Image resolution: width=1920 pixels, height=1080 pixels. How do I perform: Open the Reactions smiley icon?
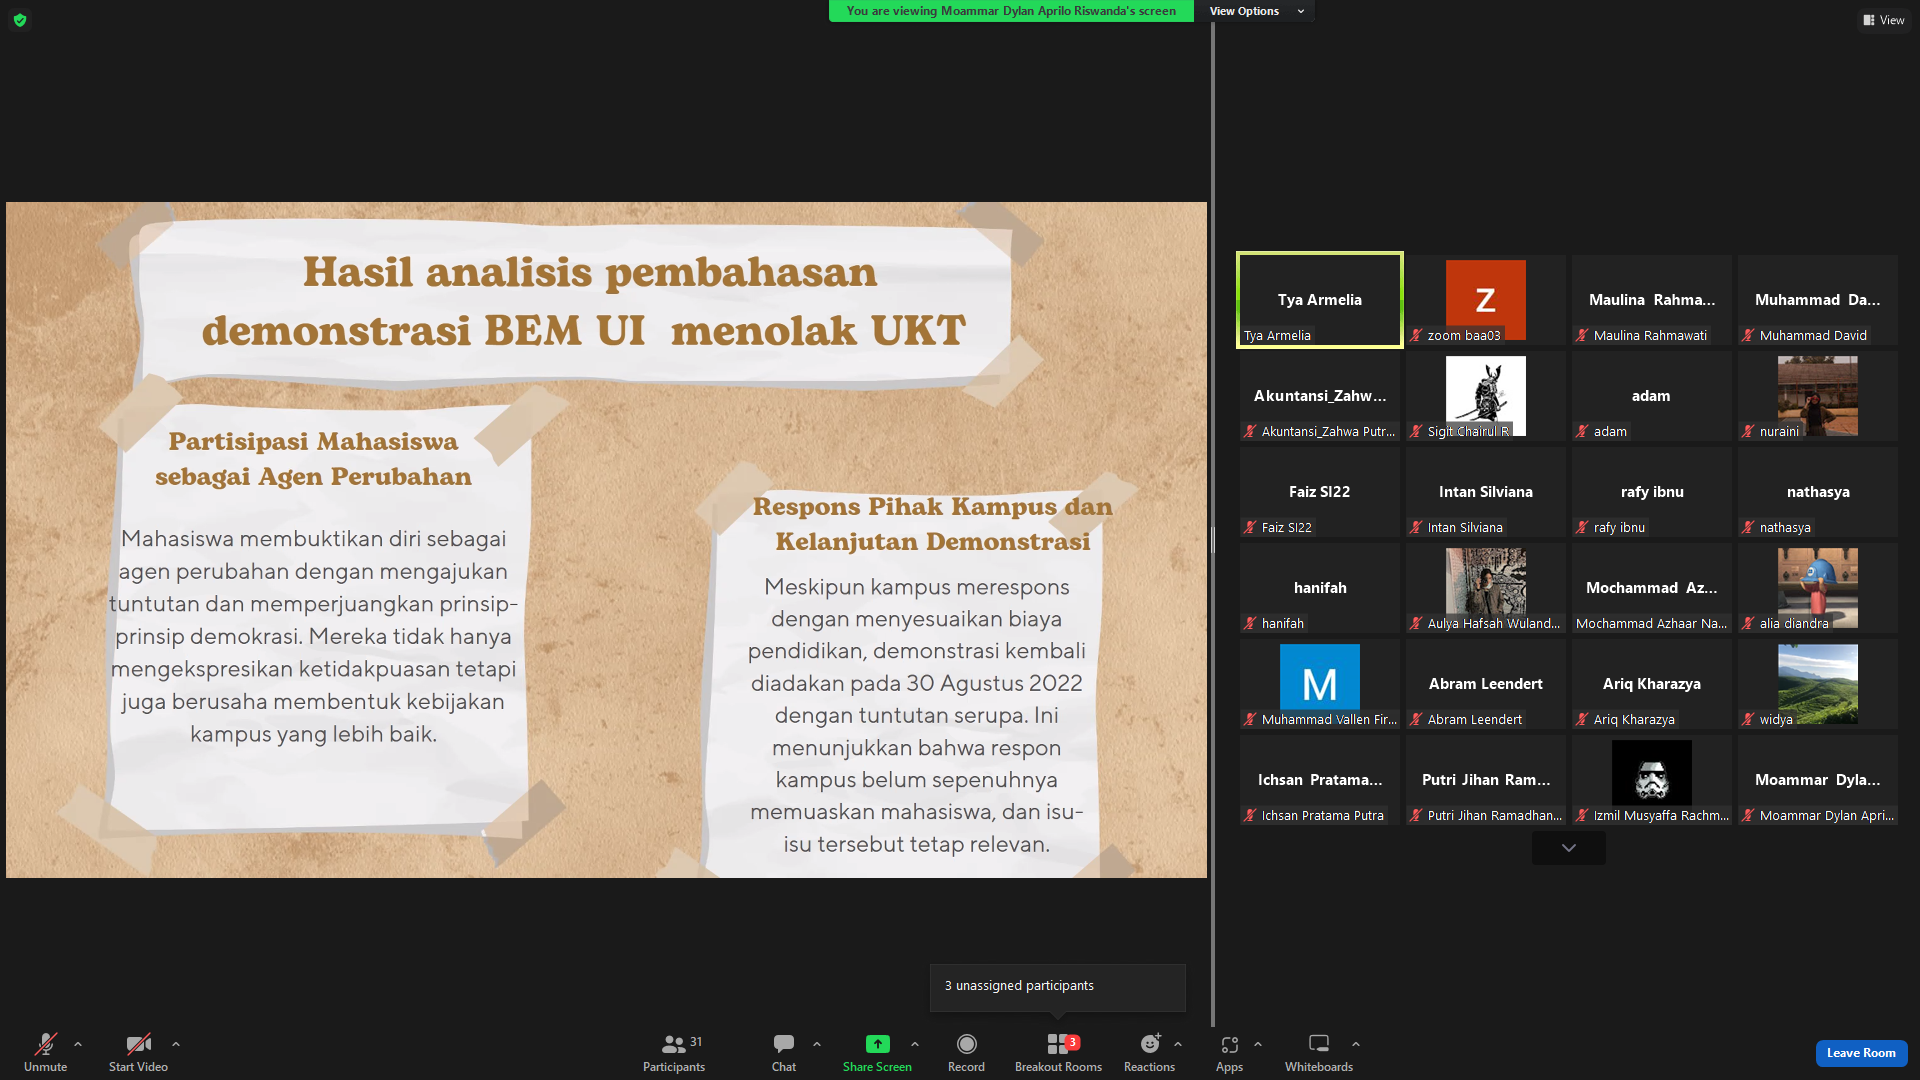[x=1150, y=1044]
